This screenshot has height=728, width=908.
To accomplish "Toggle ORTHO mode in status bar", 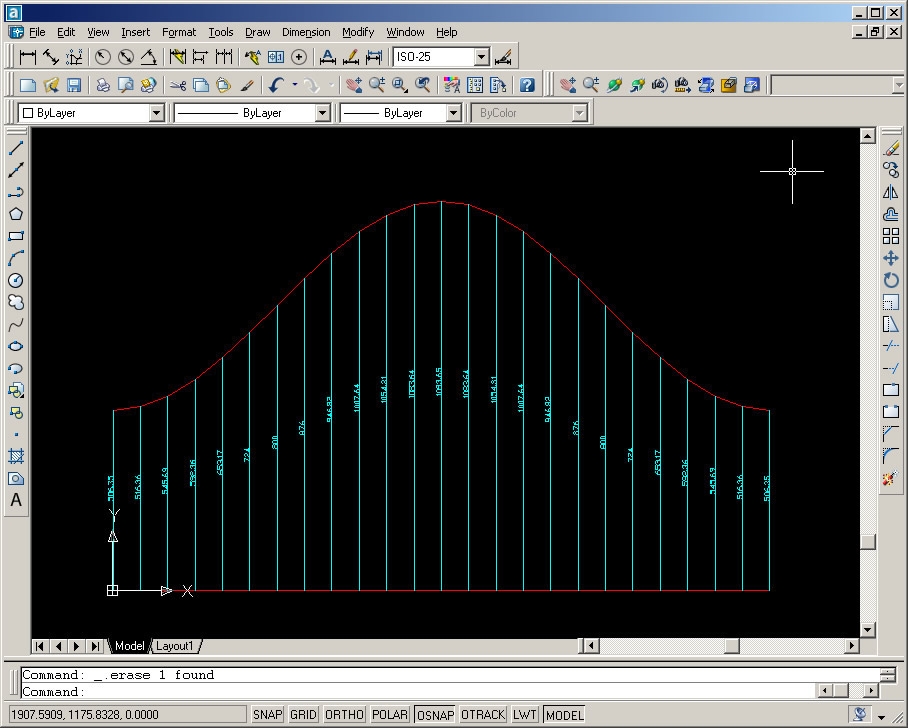I will (x=344, y=714).
